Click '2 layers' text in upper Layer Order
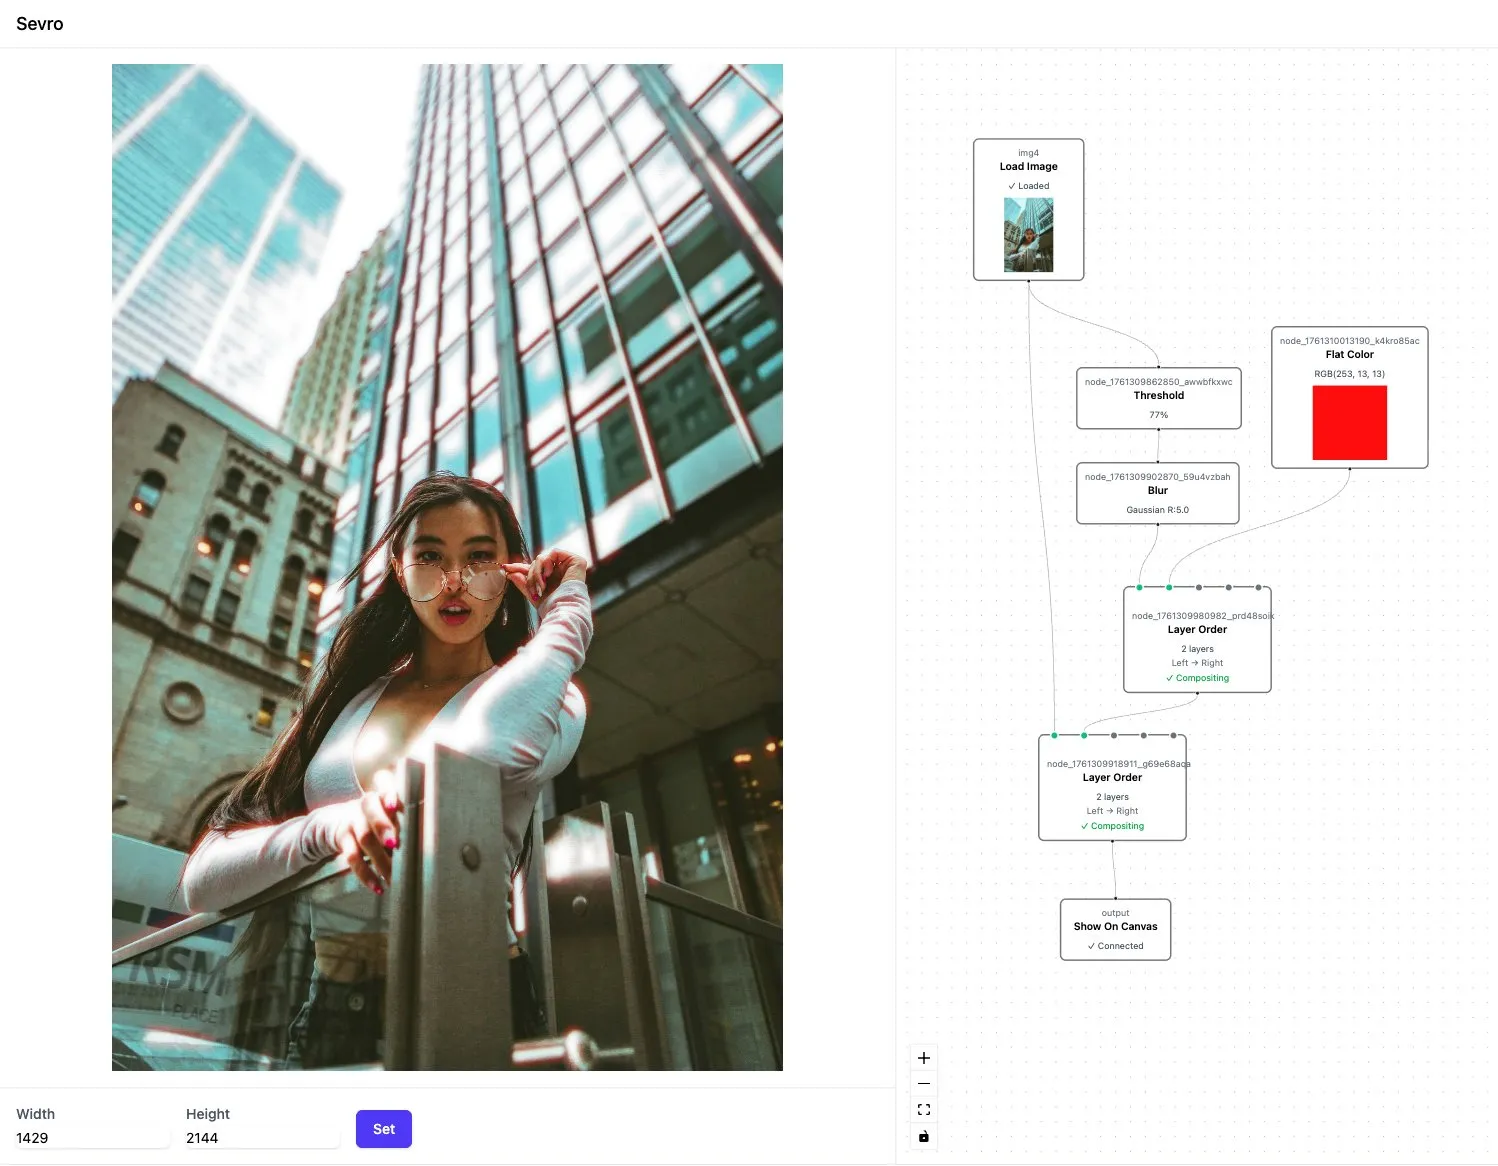Viewport: 1498px width, 1166px height. (x=1197, y=649)
